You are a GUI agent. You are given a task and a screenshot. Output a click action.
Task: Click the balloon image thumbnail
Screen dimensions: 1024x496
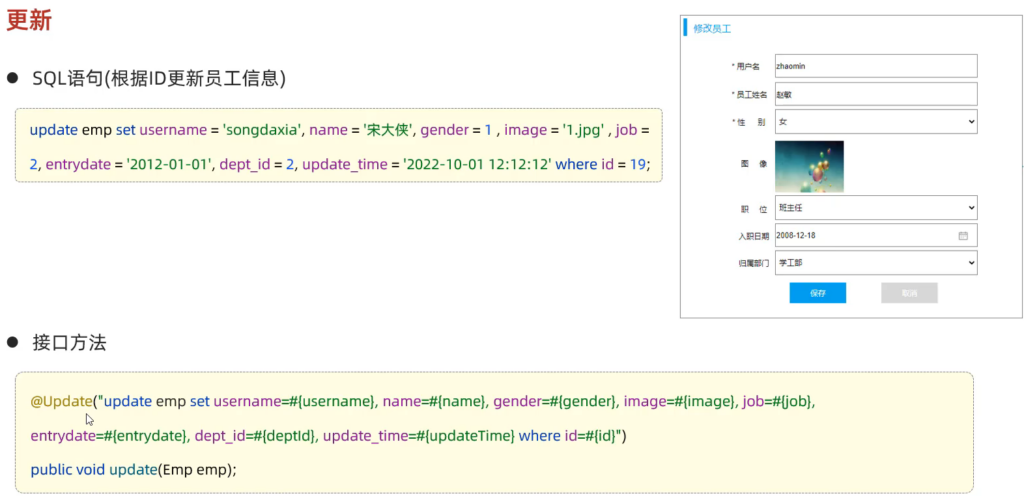(x=809, y=166)
